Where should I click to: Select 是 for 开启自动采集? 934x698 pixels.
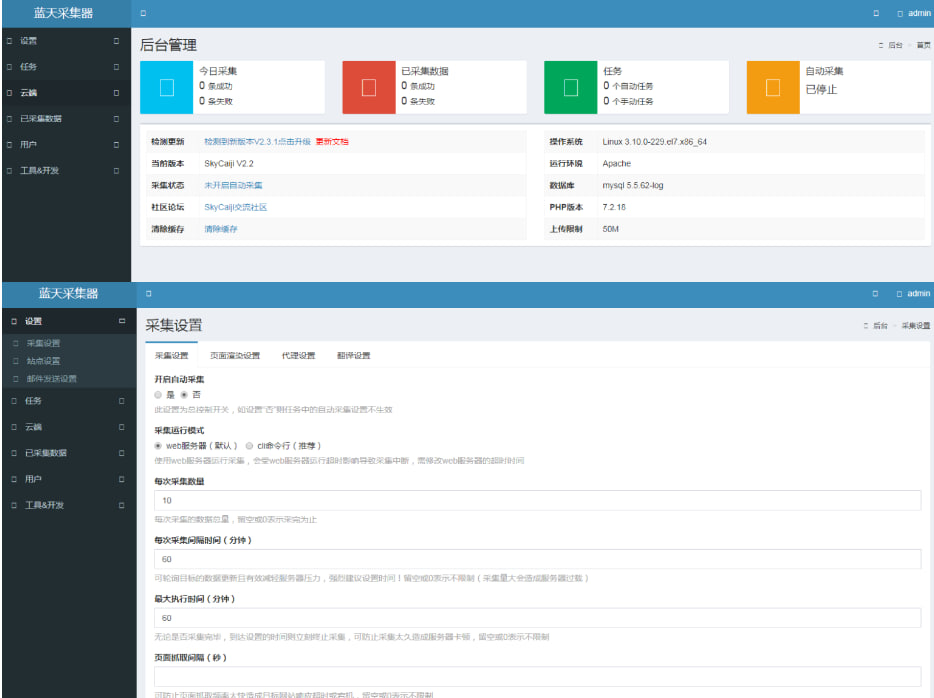158,395
